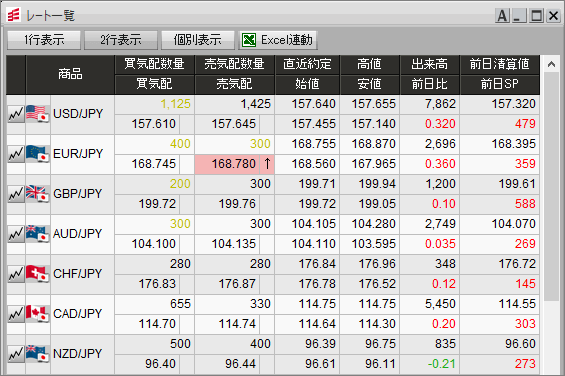Click CAD/JPY ask price 114.74
565x376 pixels.
tap(237, 324)
